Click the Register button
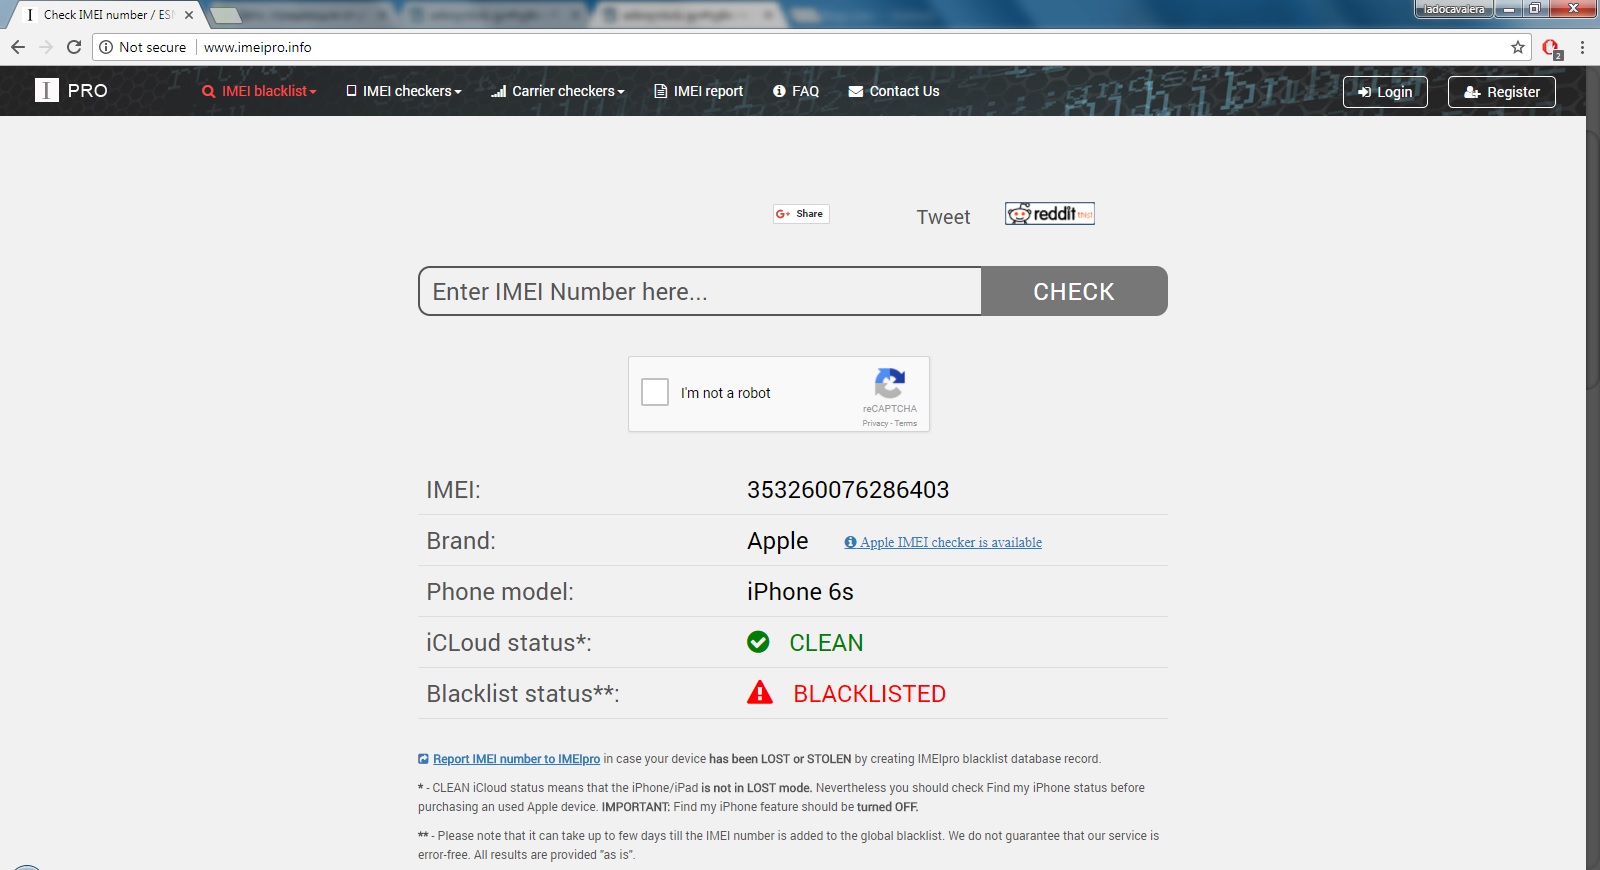Screen dimensions: 1600x870 coord(1502,92)
